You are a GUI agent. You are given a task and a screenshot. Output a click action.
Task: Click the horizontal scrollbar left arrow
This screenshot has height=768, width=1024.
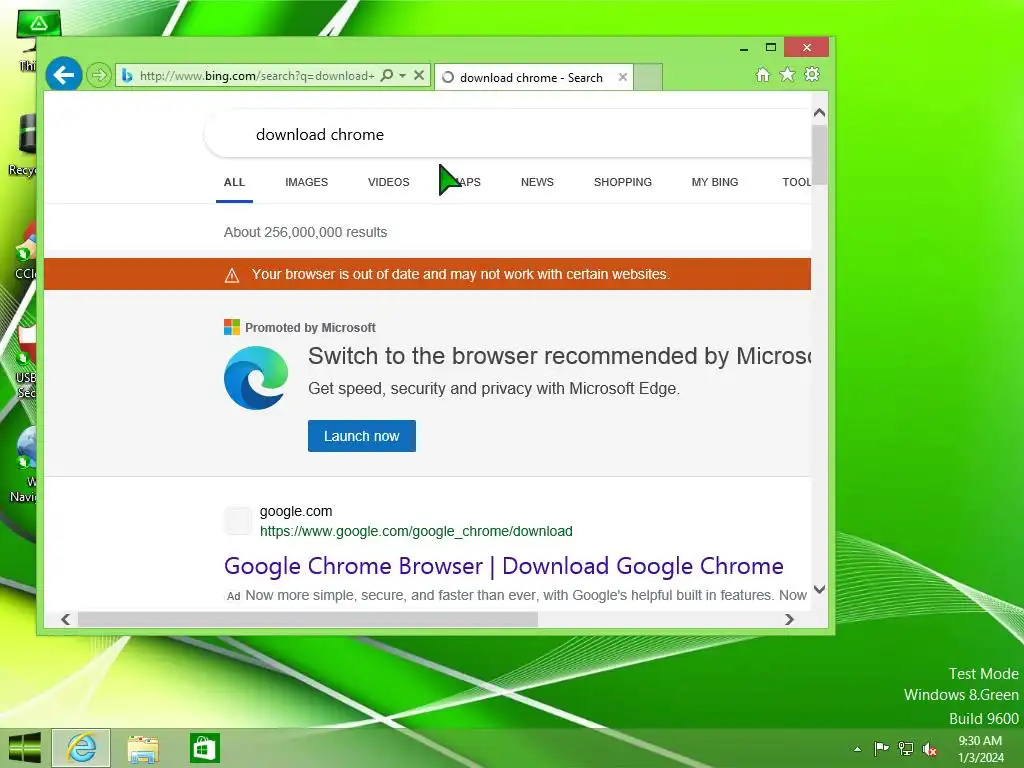coord(65,619)
